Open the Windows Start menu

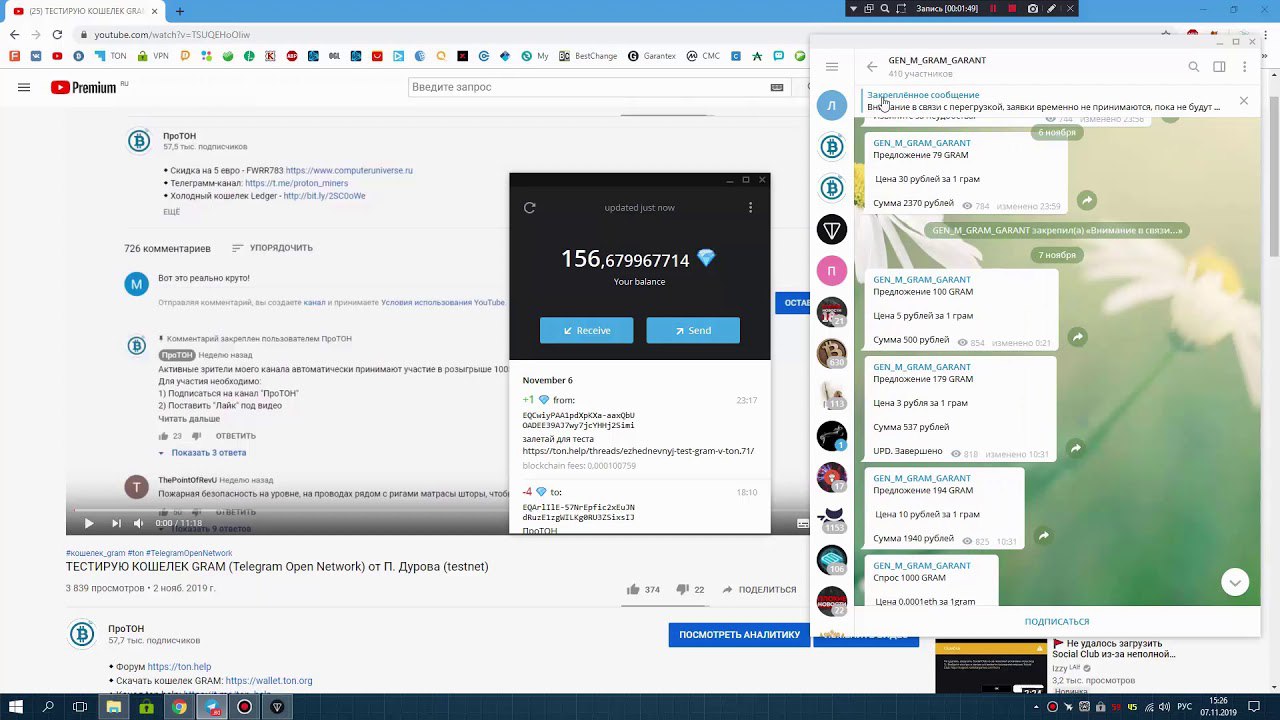16,707
